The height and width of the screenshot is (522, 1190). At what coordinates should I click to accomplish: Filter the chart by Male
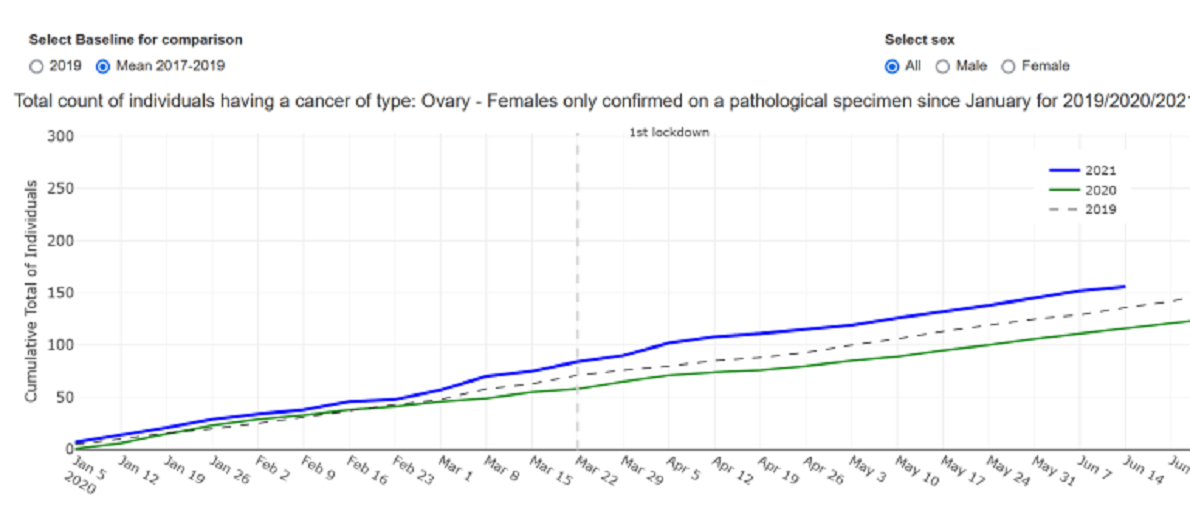[x=942, y=66]
